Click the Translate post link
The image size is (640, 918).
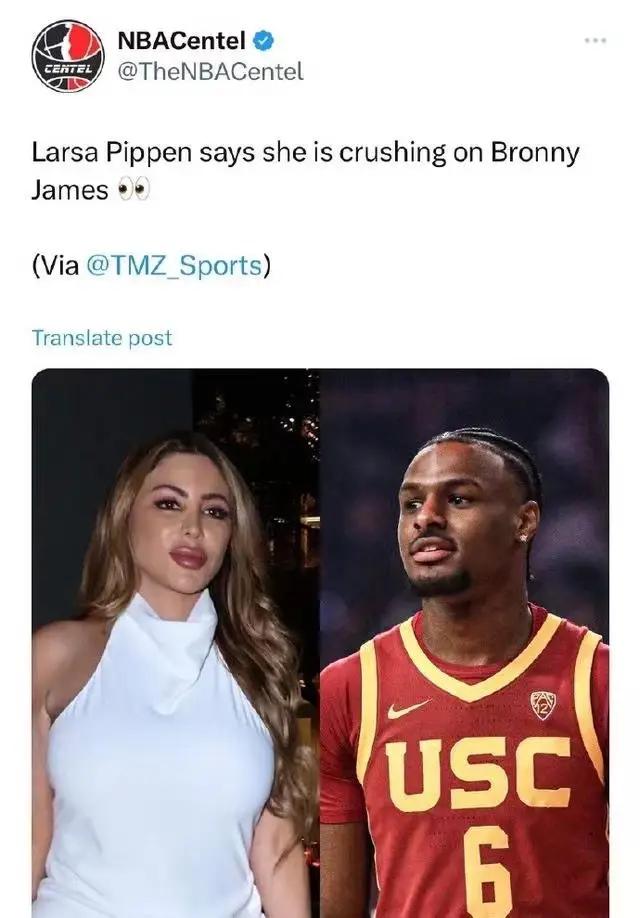[x=102, y=338]
